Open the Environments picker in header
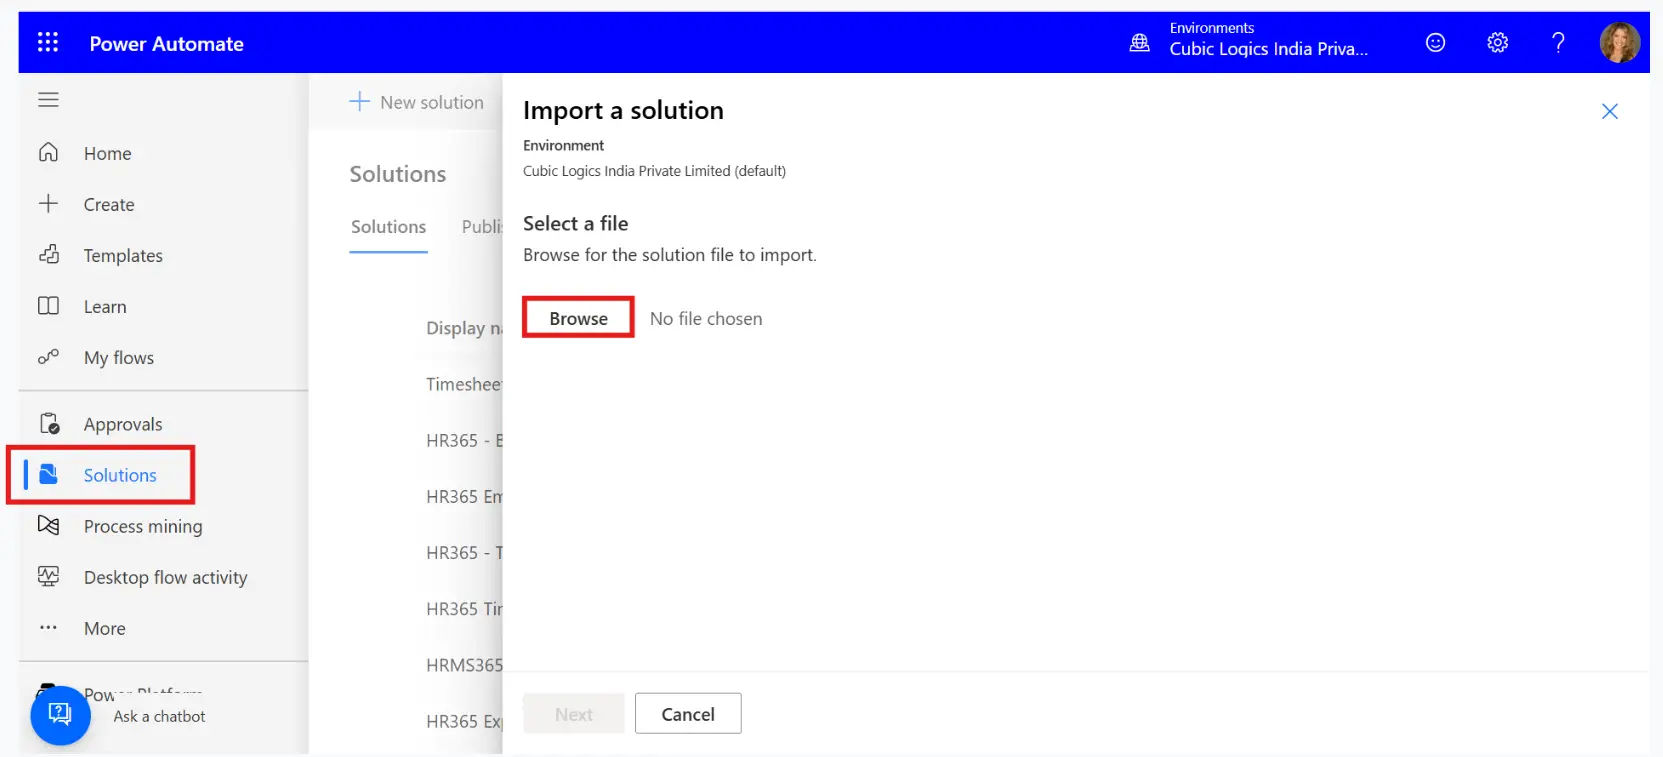Viewport: 1663px width, 757px height. click(x=1250, y=42)
